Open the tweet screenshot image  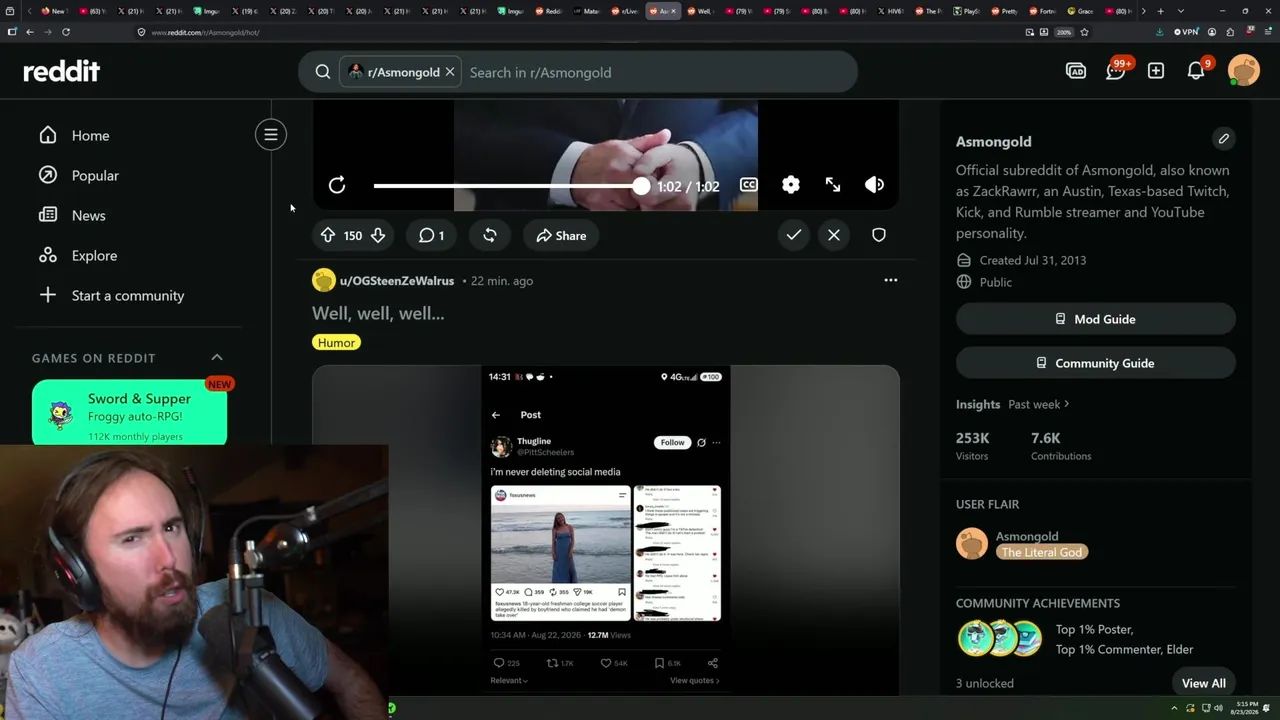click(606, 530)
